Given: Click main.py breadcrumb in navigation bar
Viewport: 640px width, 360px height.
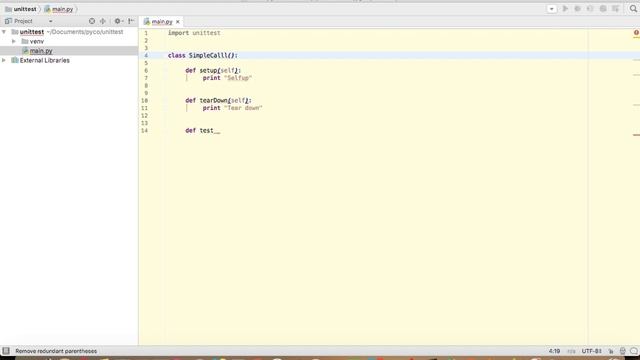Looking at the screenshot, I should click(62, 9).
